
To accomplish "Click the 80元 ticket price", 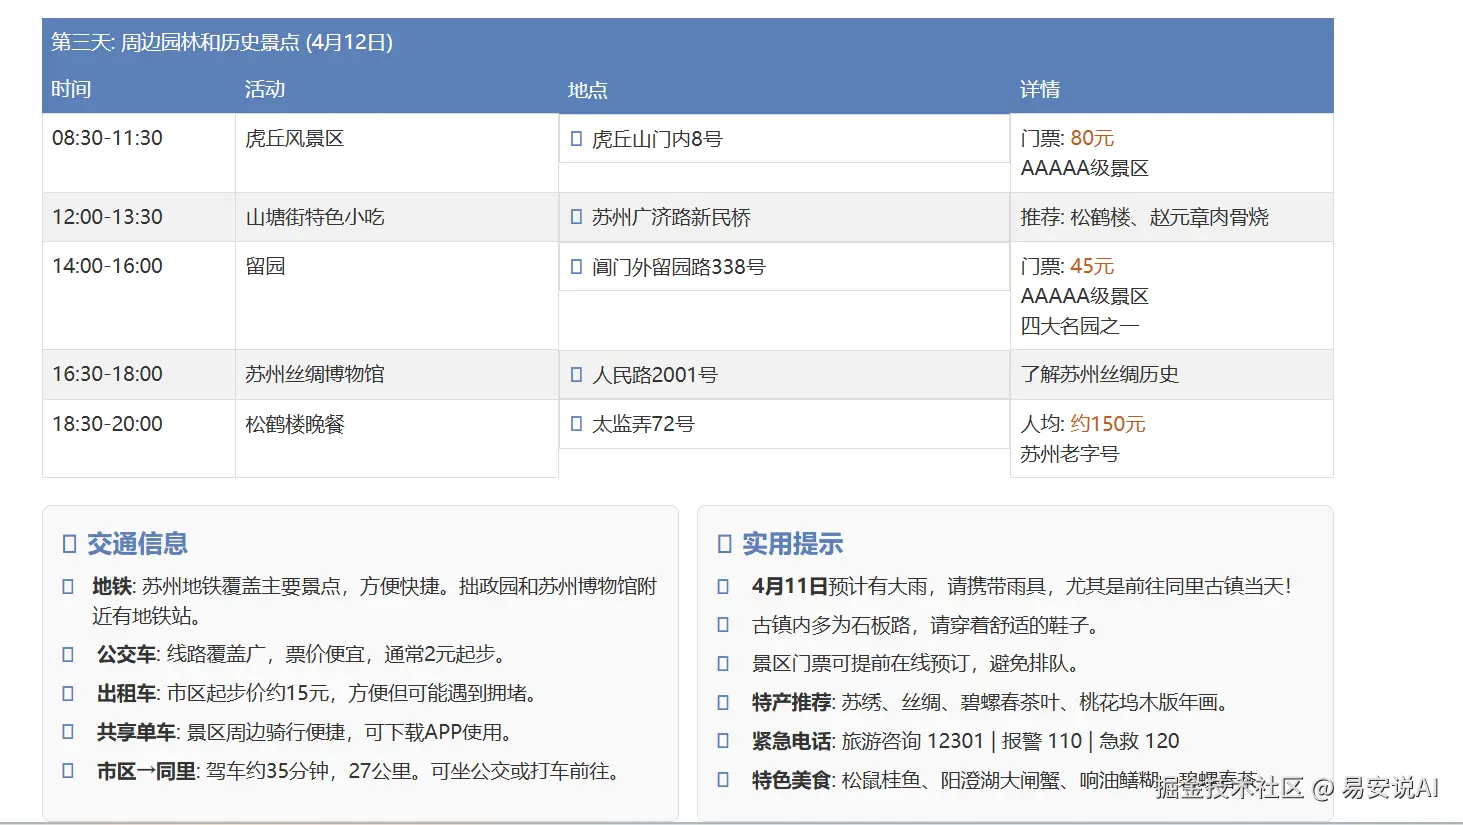I will (1092, 138).
